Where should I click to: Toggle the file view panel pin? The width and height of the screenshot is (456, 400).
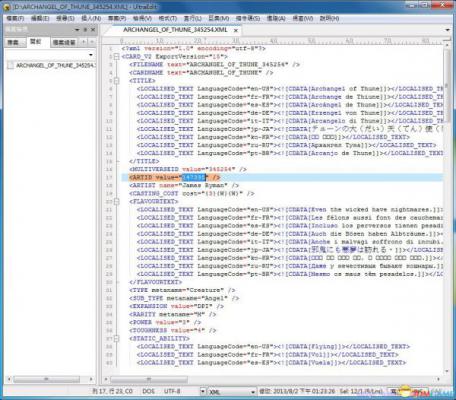coord(85,30)
